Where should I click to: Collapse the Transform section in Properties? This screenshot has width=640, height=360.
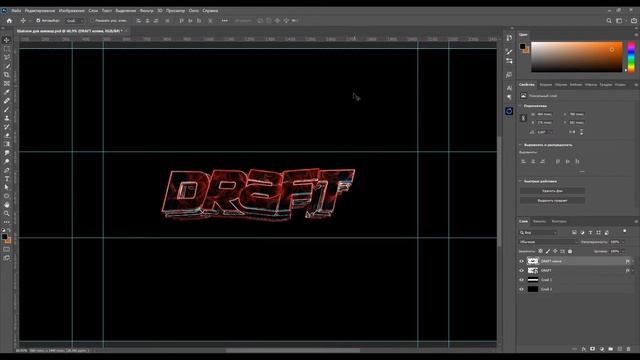(x=520, y=106)
